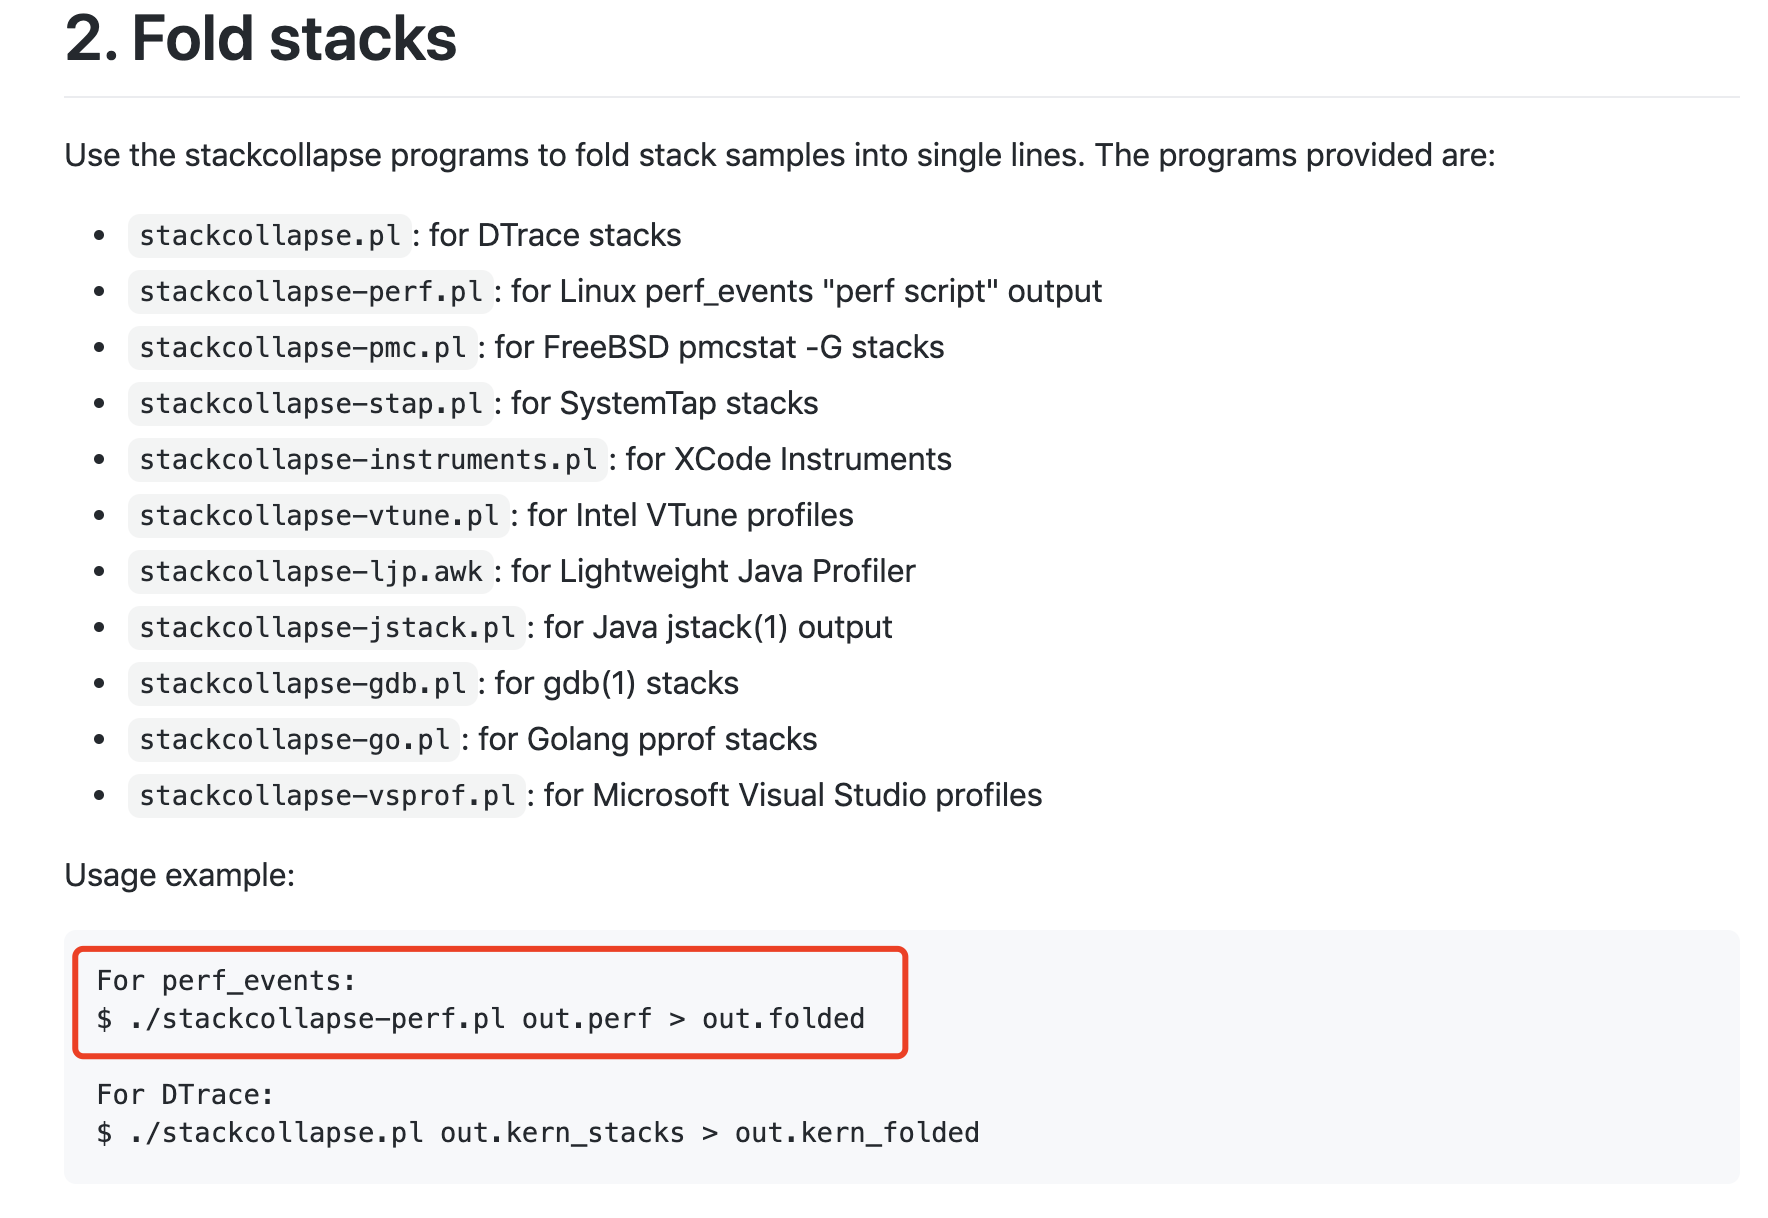Click the stackcollapse-vtune.pl code label

tap(319, 515)
